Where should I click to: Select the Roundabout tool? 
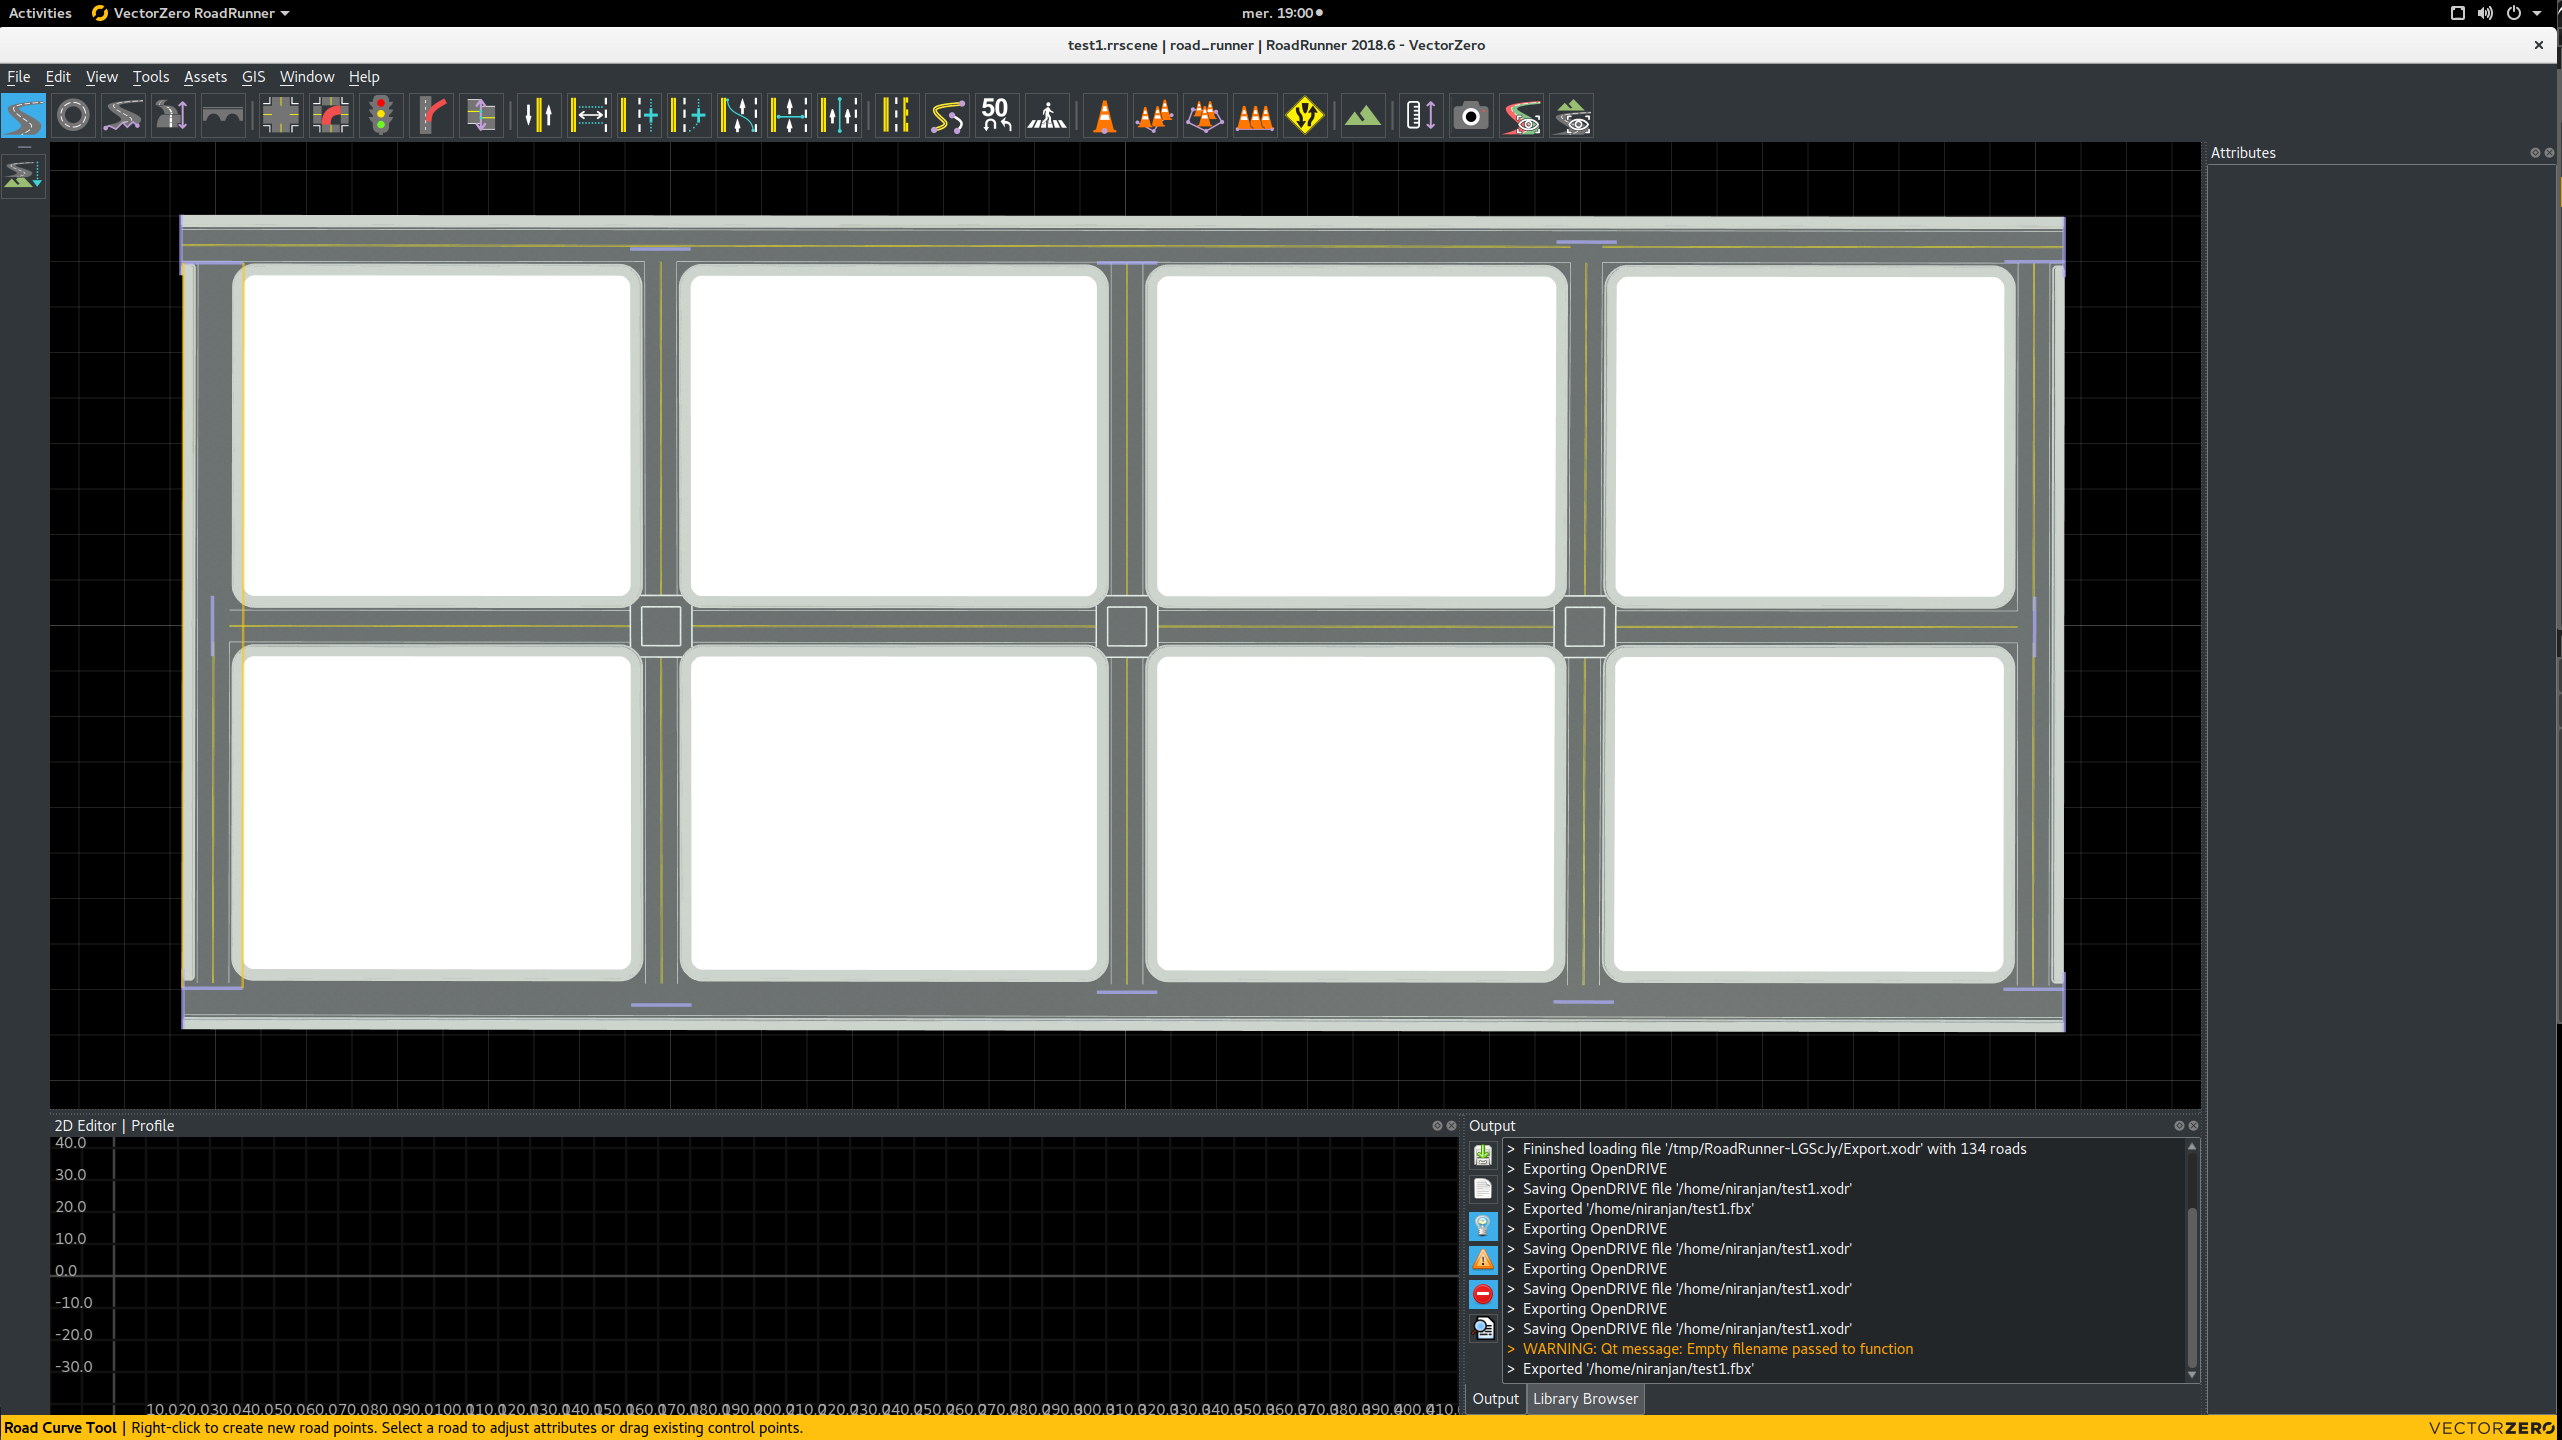(x=72, y=115)
